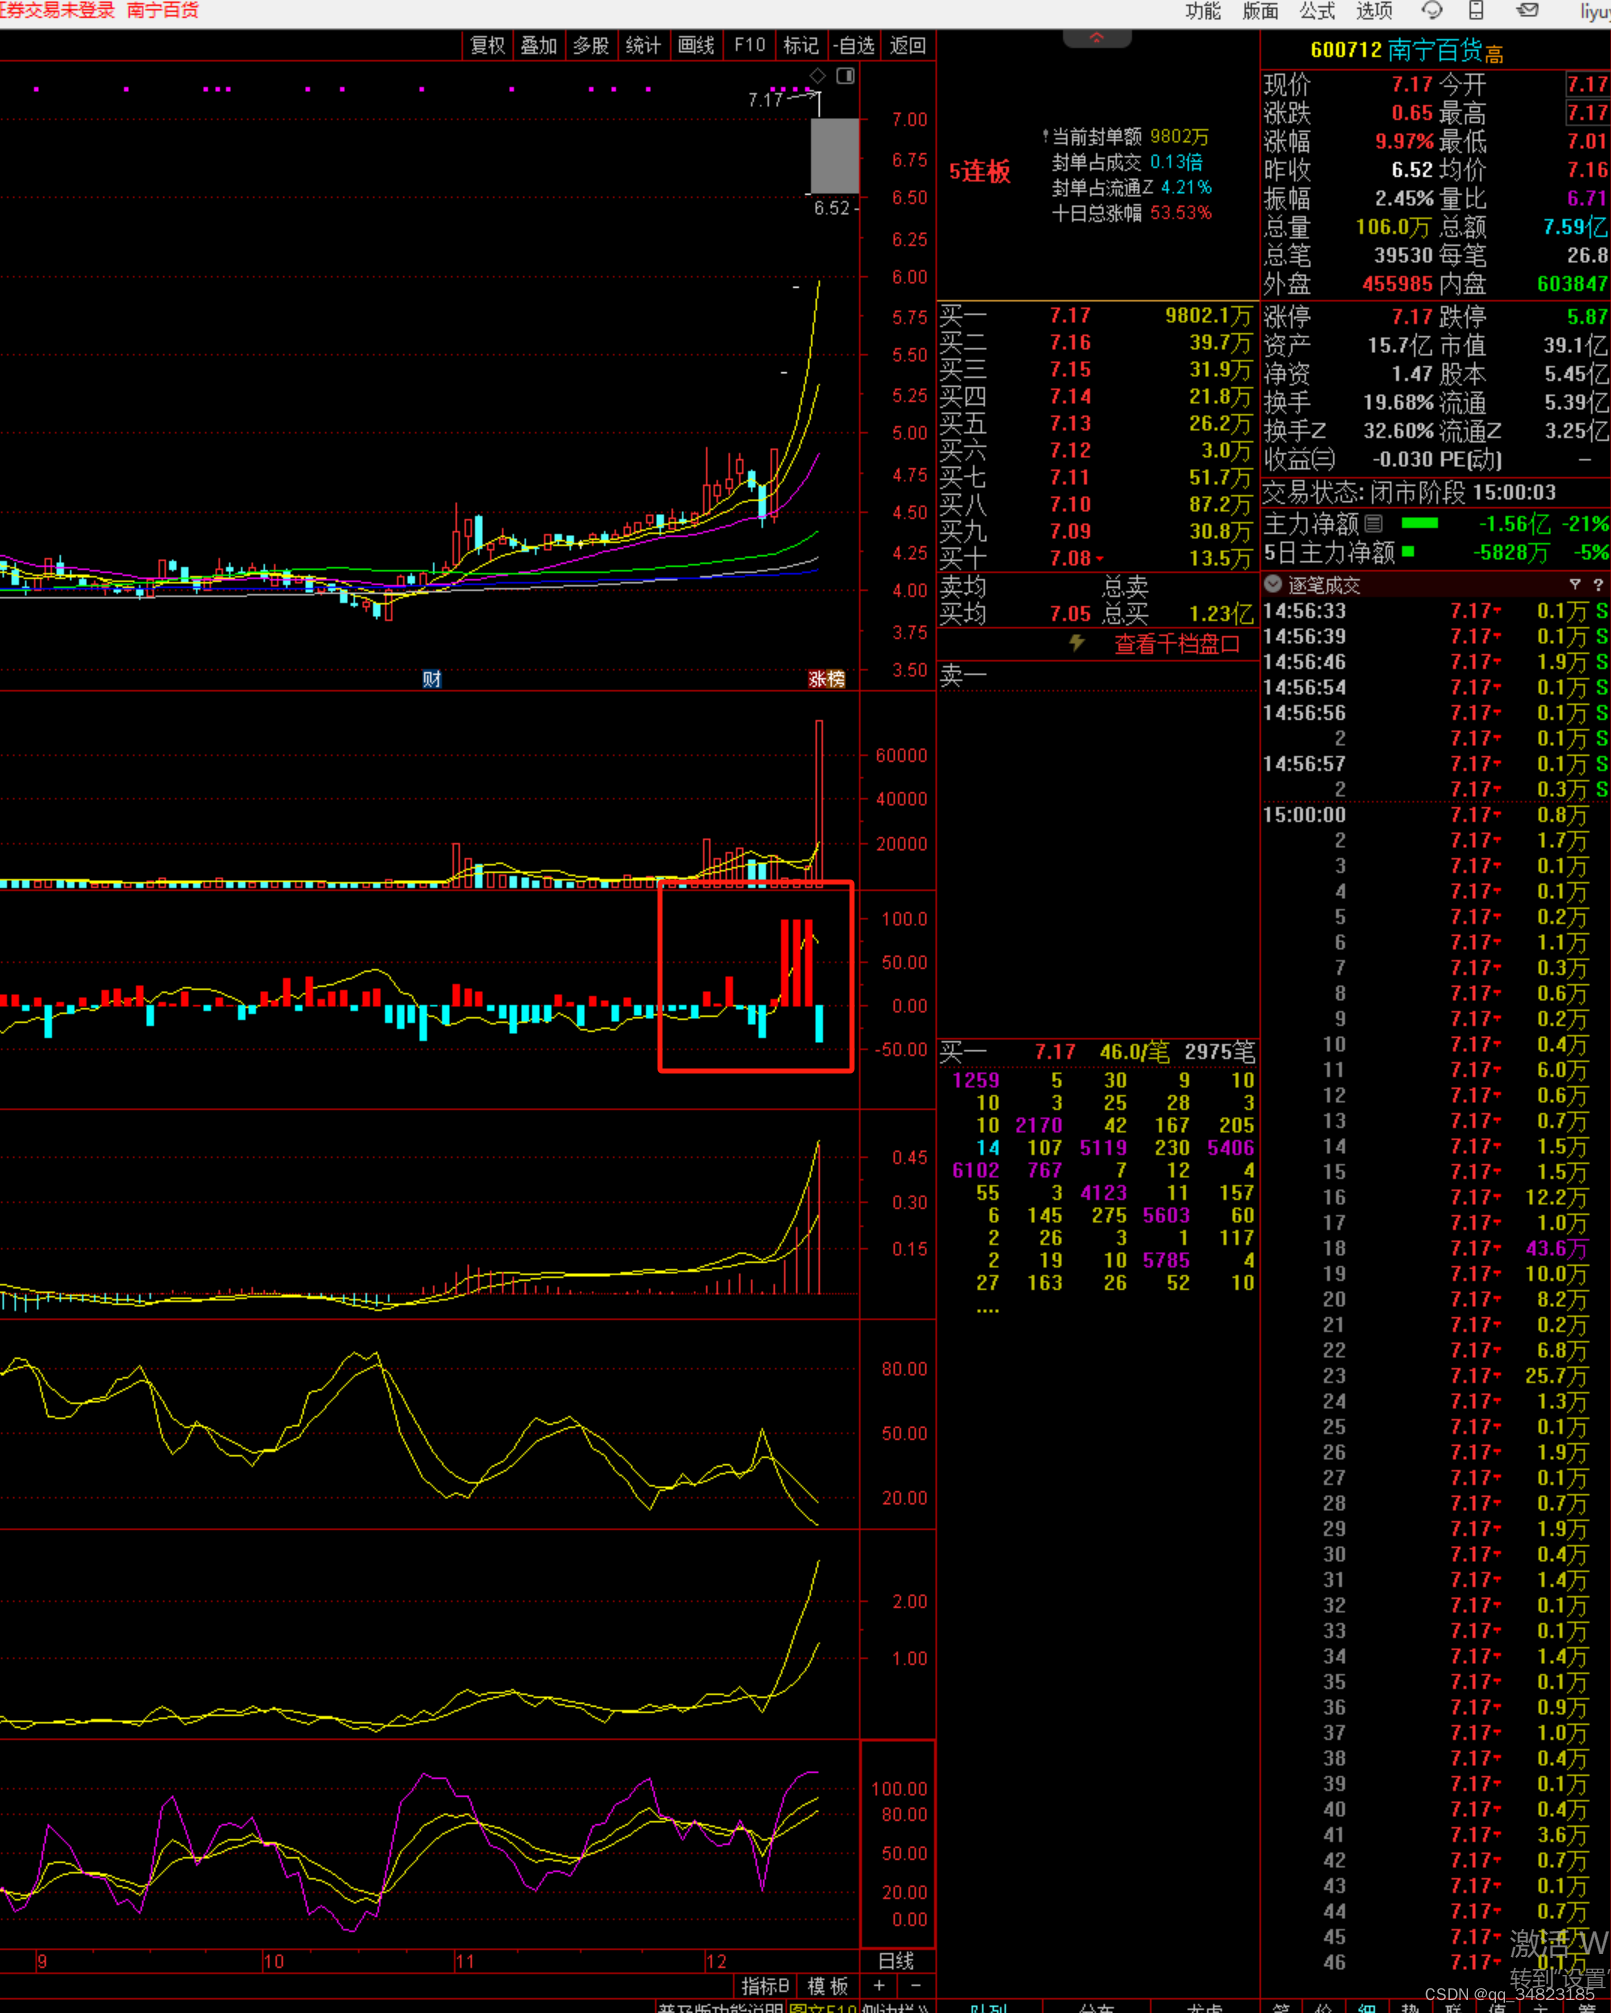The height and width of the screenshot is (2013, 1611).
Task: Click the filter icon in 逐笔成交 header
Action: 1575,584
